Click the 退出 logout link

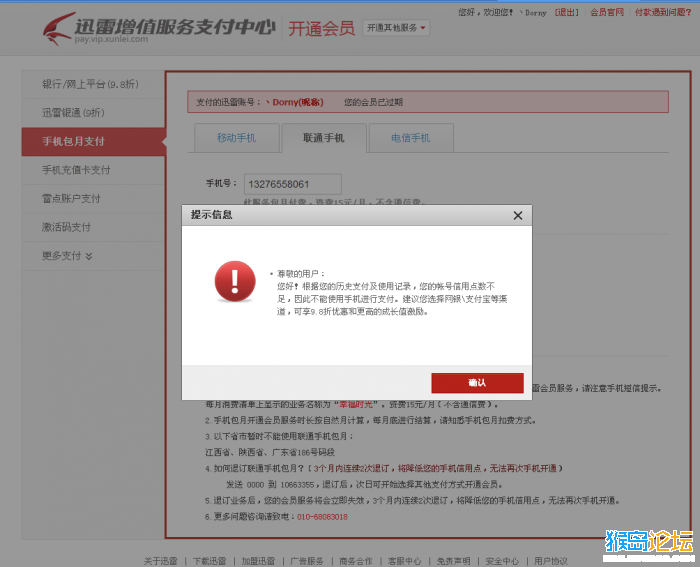pos(567,13)
